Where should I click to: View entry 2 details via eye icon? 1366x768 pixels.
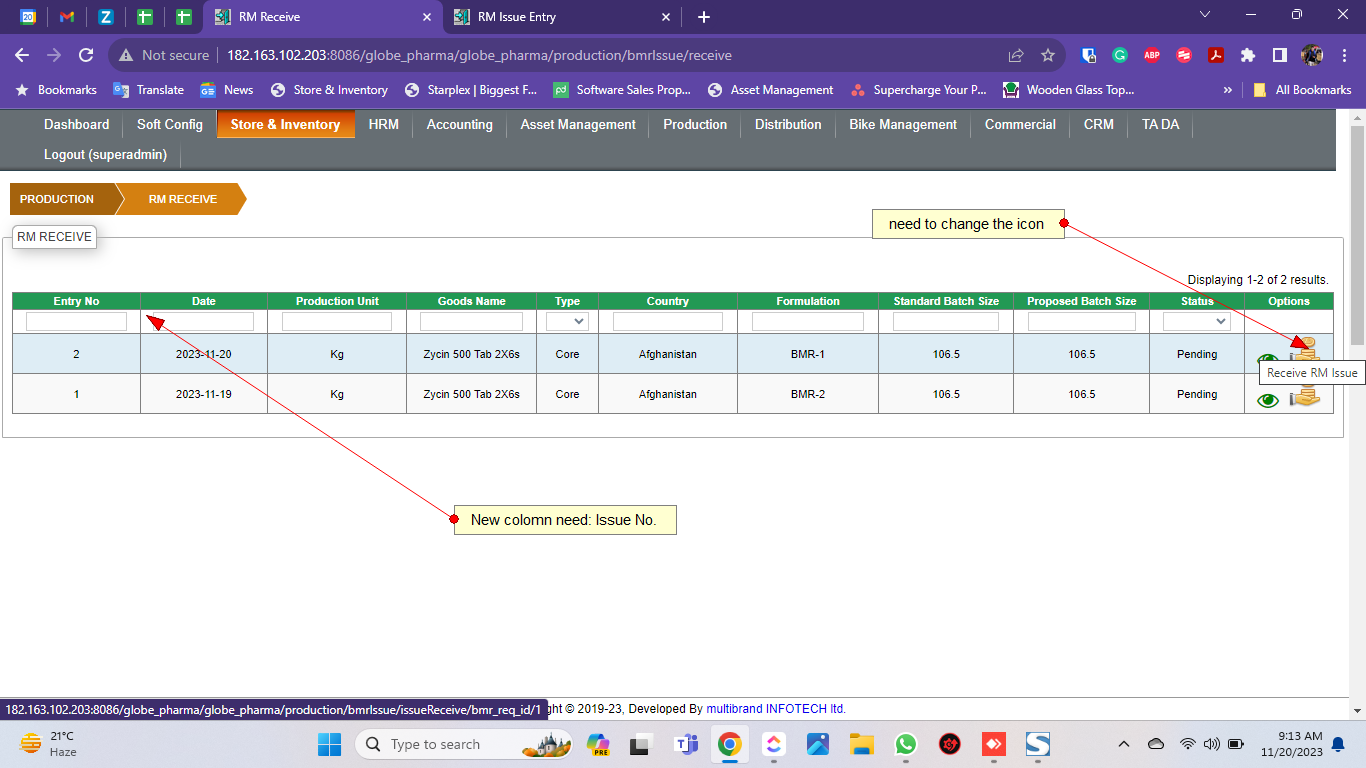(x=1268, y=361)
